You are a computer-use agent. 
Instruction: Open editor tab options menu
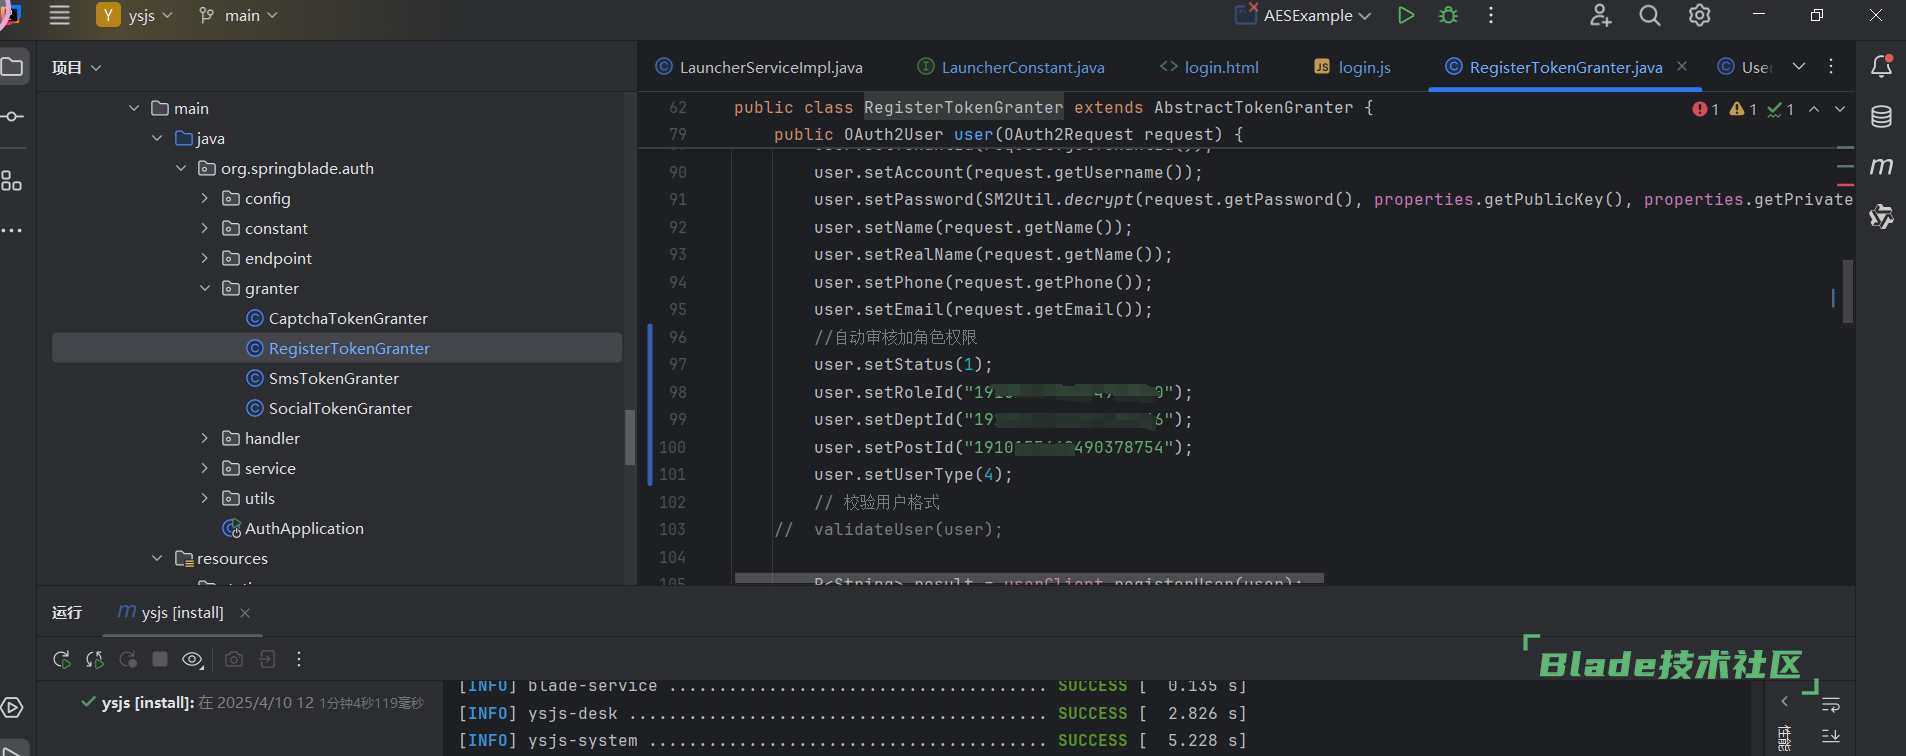pyautogui.click(x=1831, y=66)
